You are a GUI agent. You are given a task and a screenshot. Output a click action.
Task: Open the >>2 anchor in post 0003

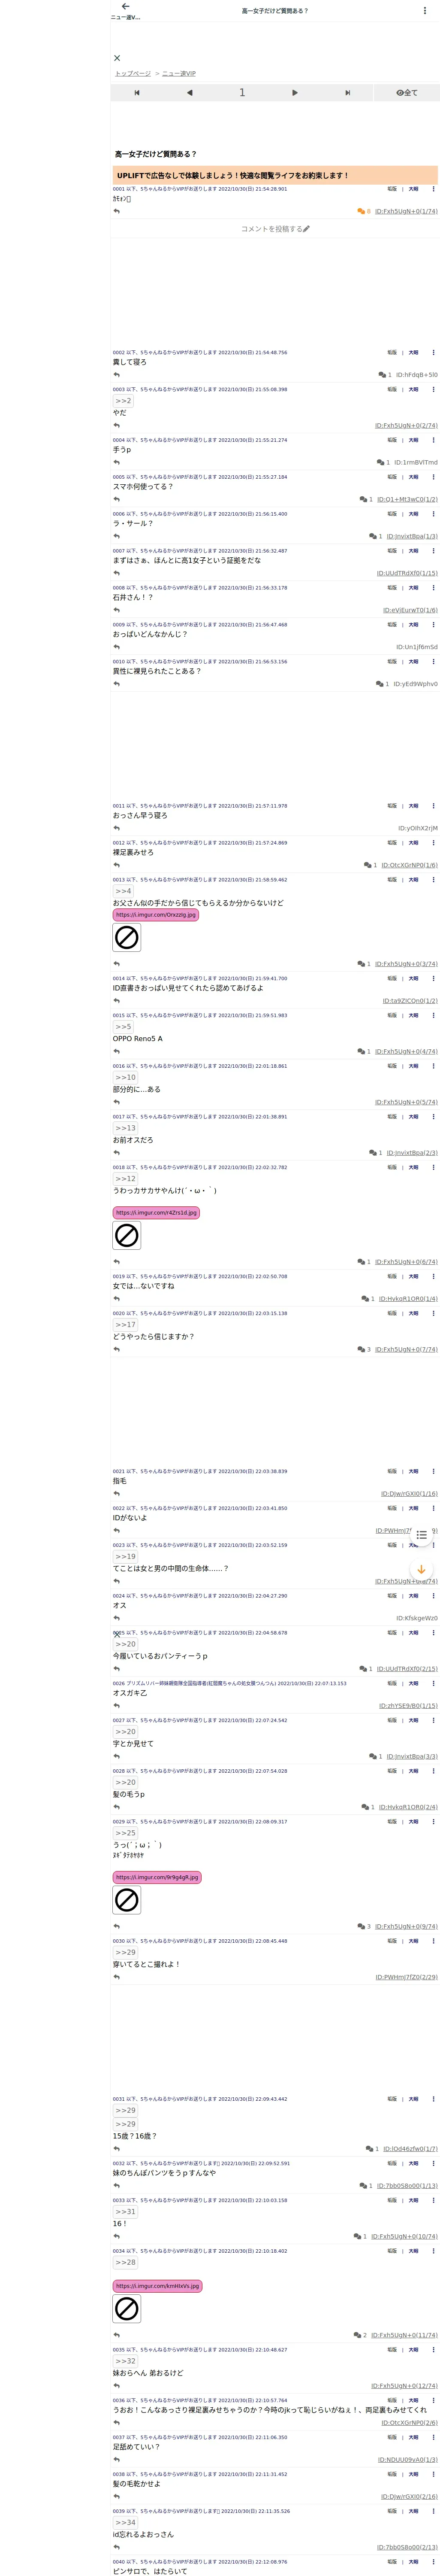click(123, 401)
